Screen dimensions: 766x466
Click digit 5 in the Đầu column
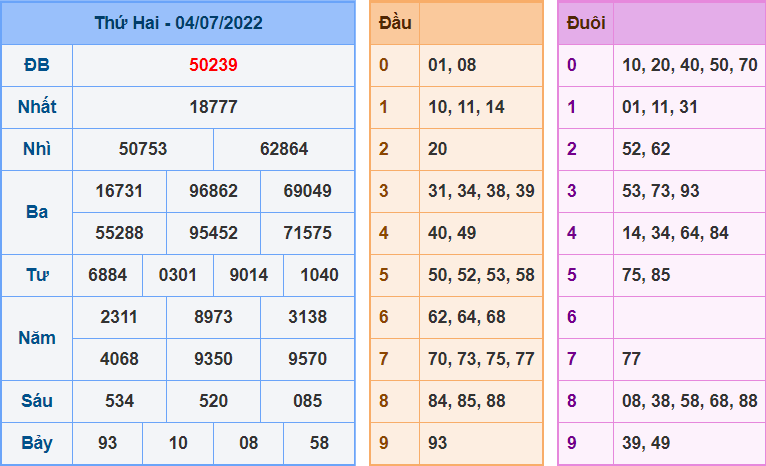click(383, 275)
